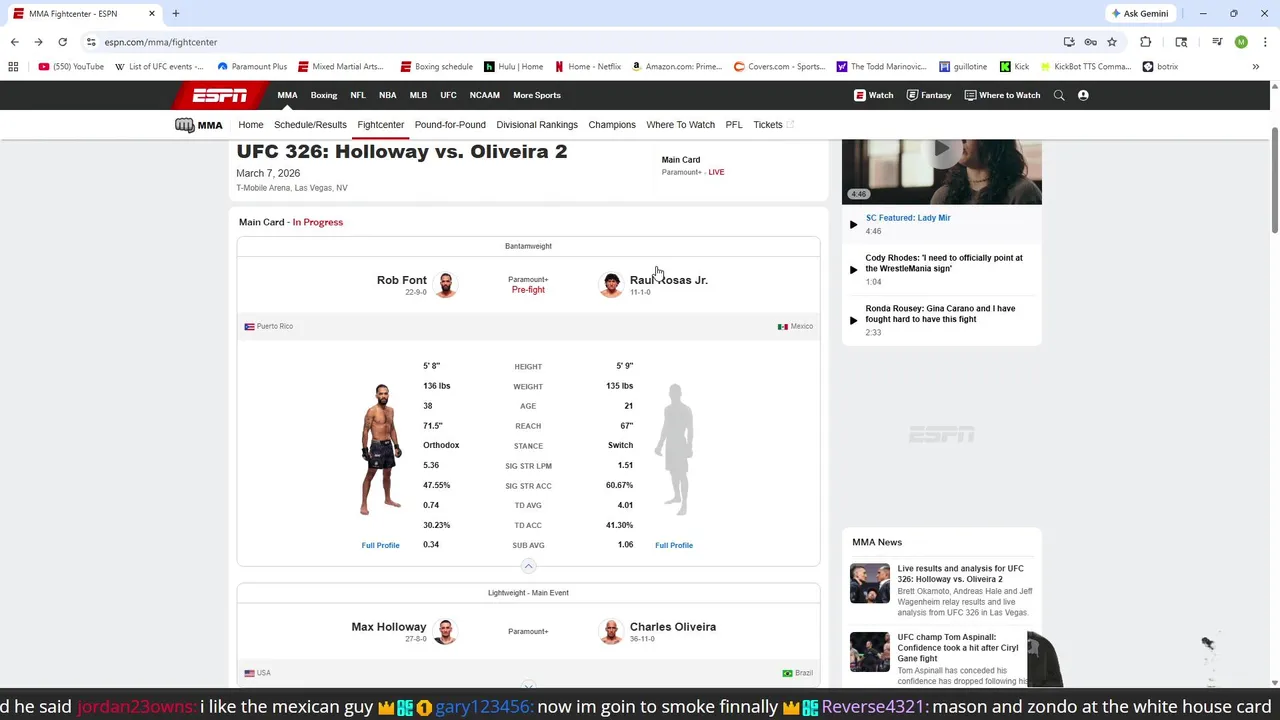Open the PFL tab
The height and width of the screenshot is (720, 1280).
point(734,125)
